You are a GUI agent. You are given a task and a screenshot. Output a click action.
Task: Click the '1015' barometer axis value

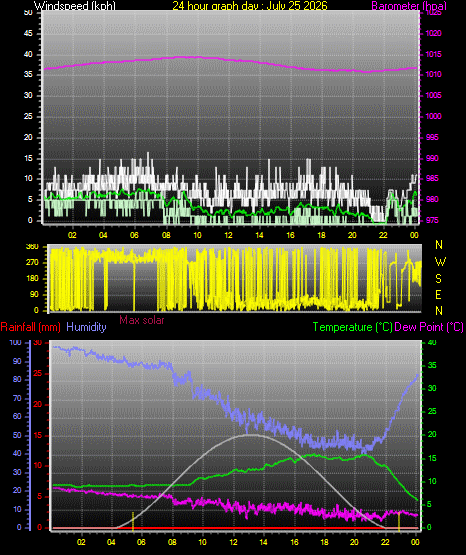pos(433,54)
